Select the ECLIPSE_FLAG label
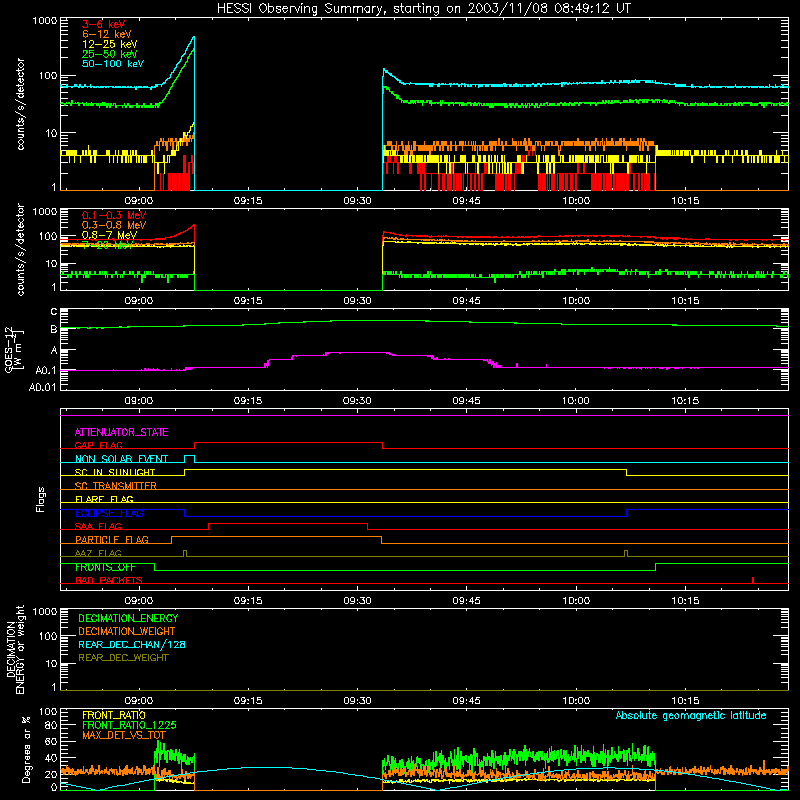Viewport: 800px width, 800px height. point(109,513)
